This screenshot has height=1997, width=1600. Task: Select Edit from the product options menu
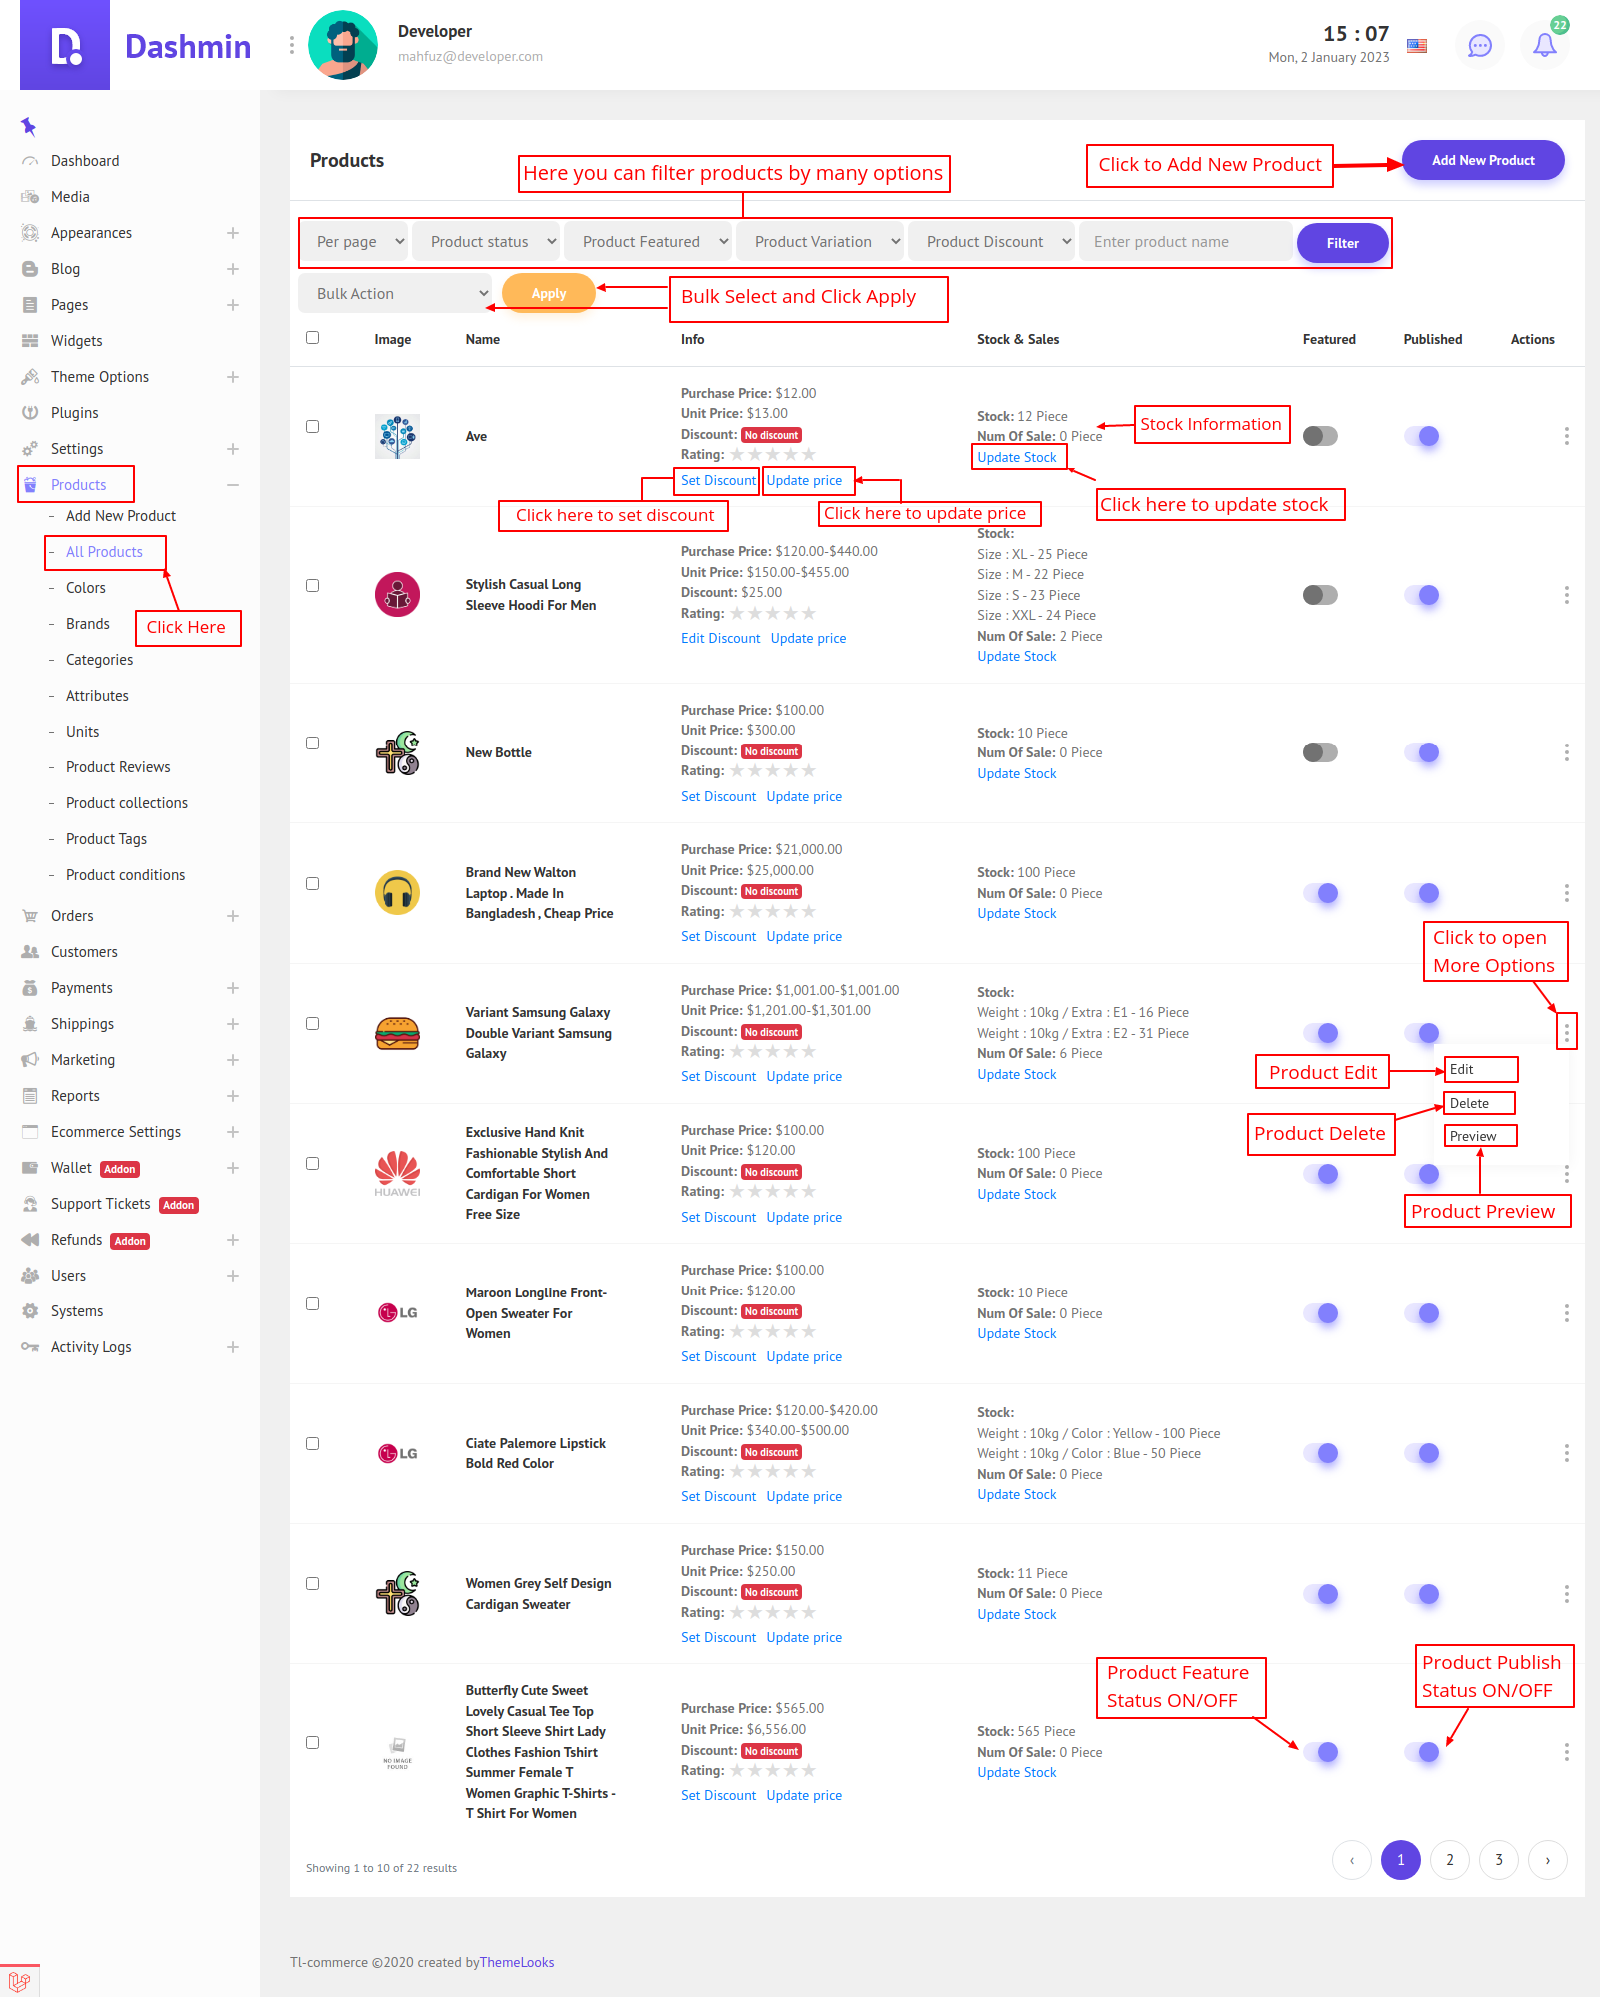tap(1462, 1070)
